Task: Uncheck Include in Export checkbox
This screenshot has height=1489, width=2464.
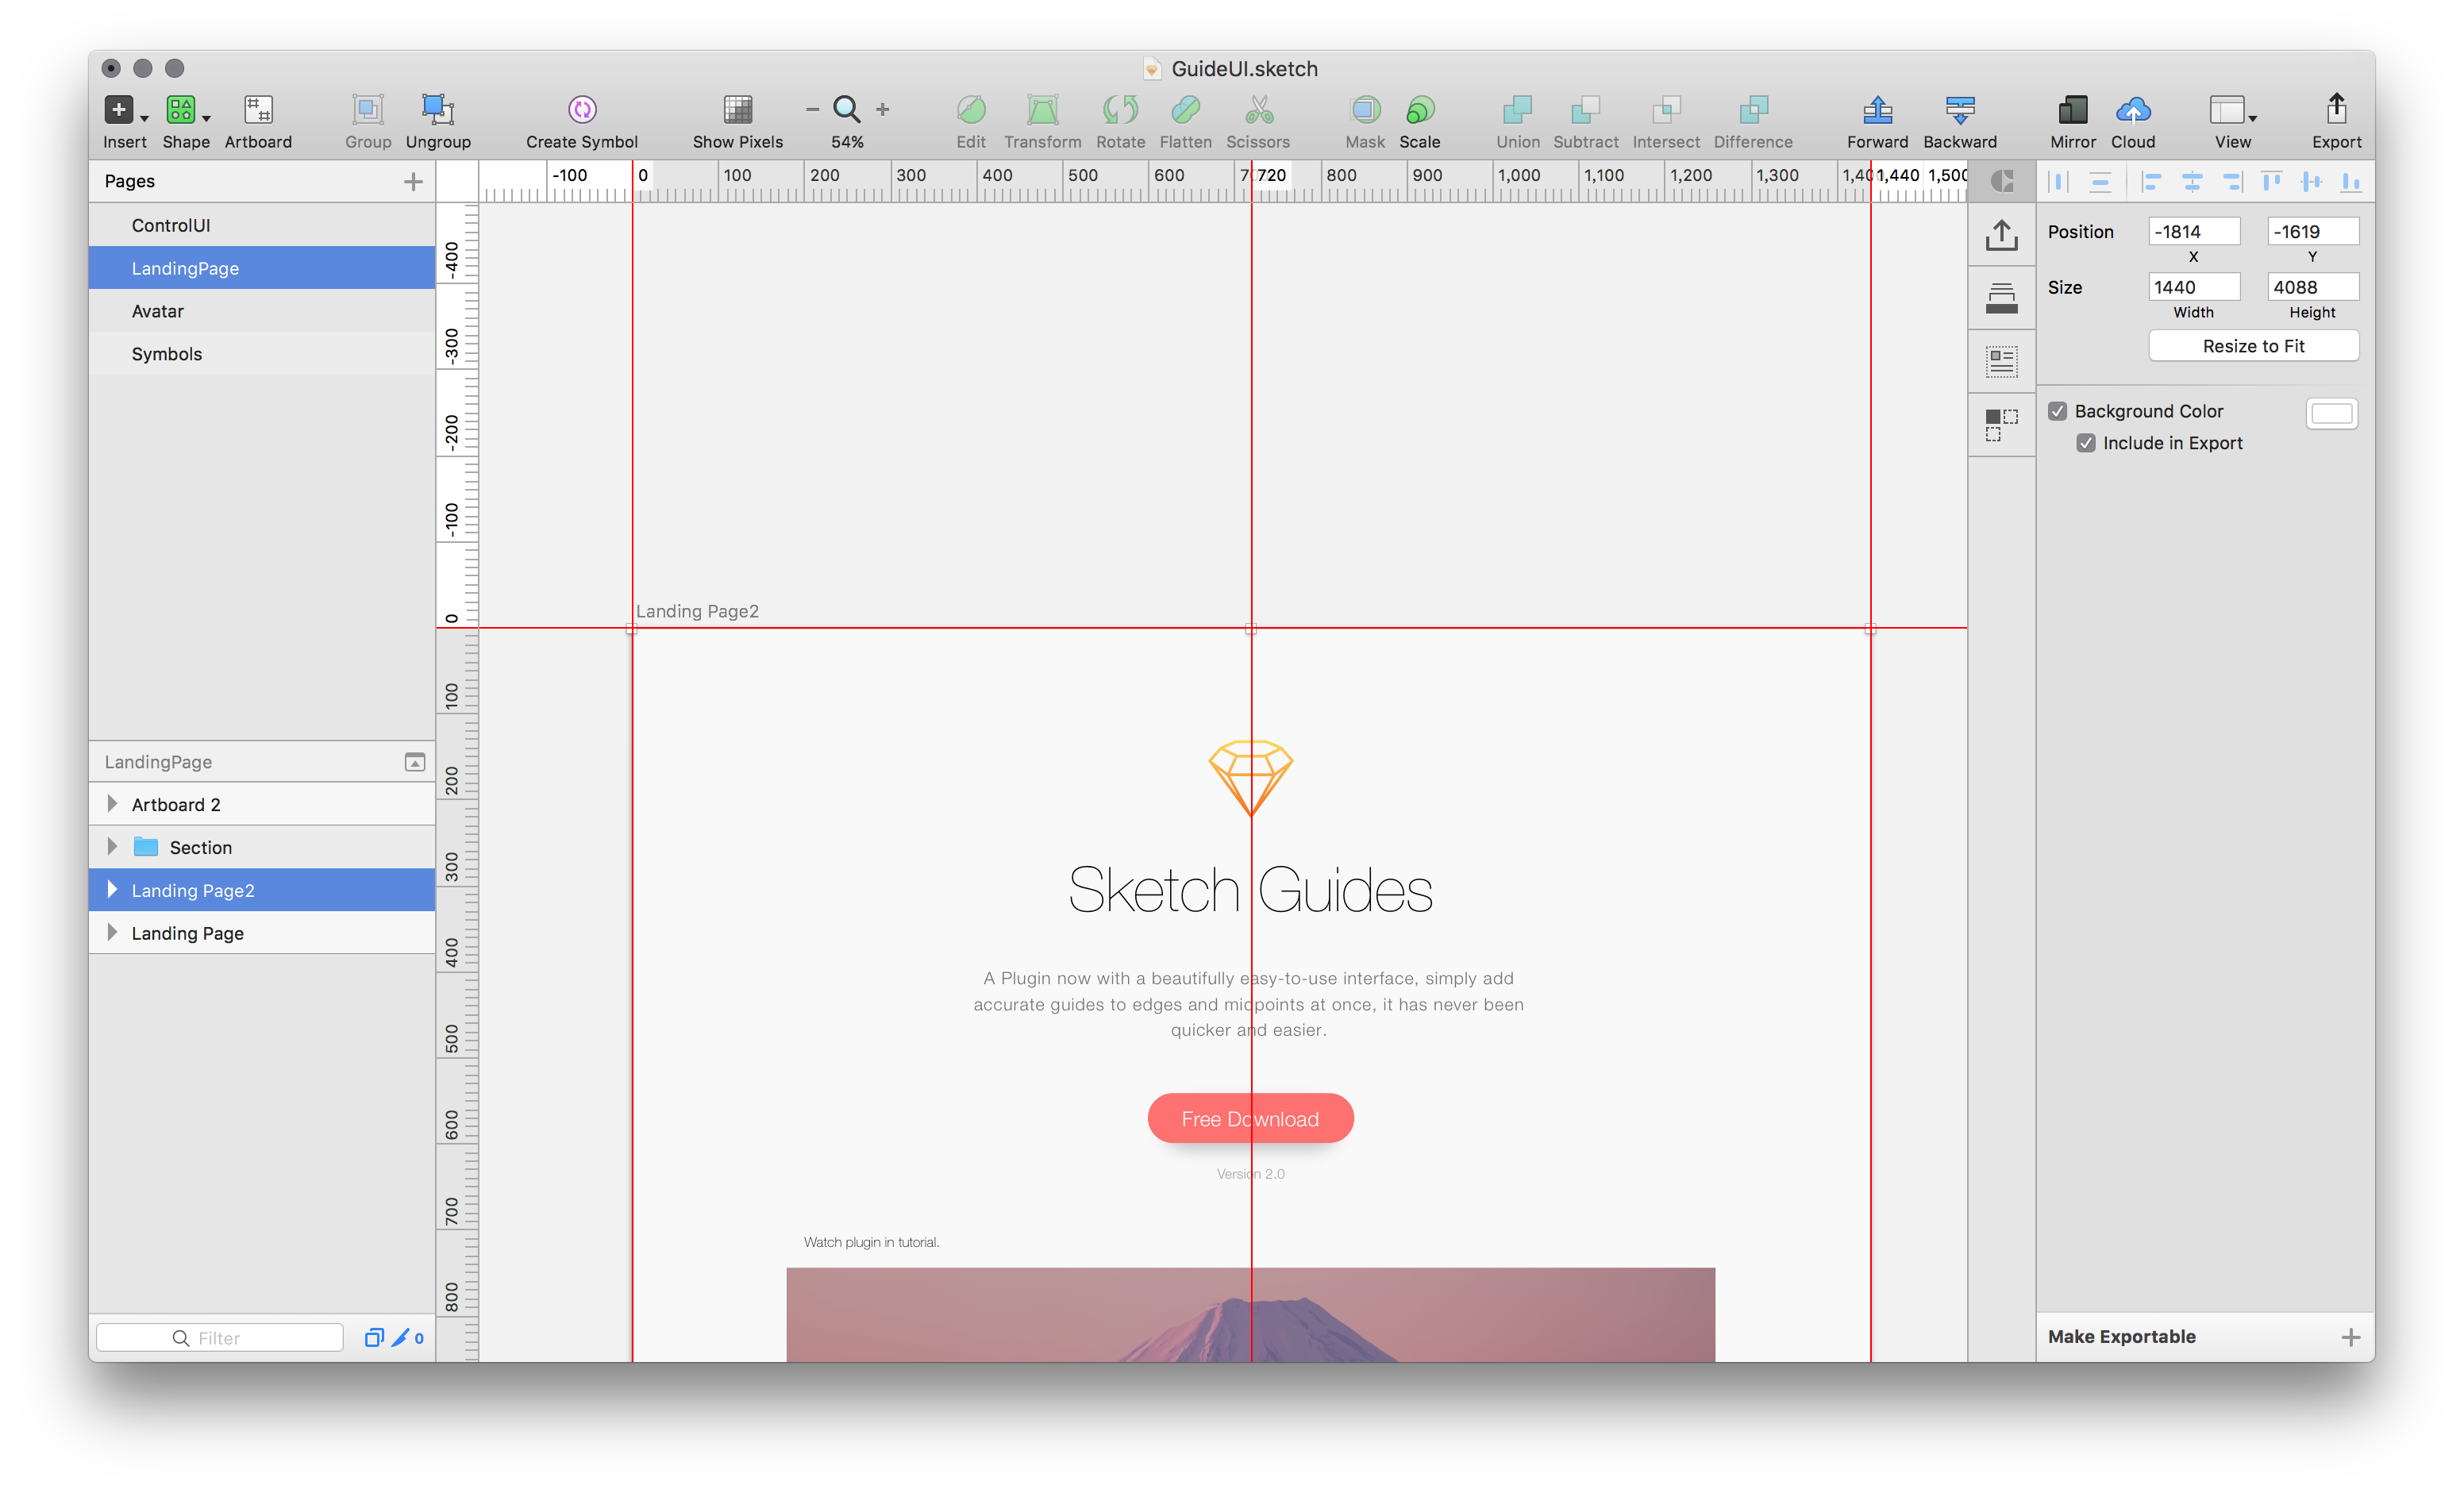Action: pos(2085,443)
